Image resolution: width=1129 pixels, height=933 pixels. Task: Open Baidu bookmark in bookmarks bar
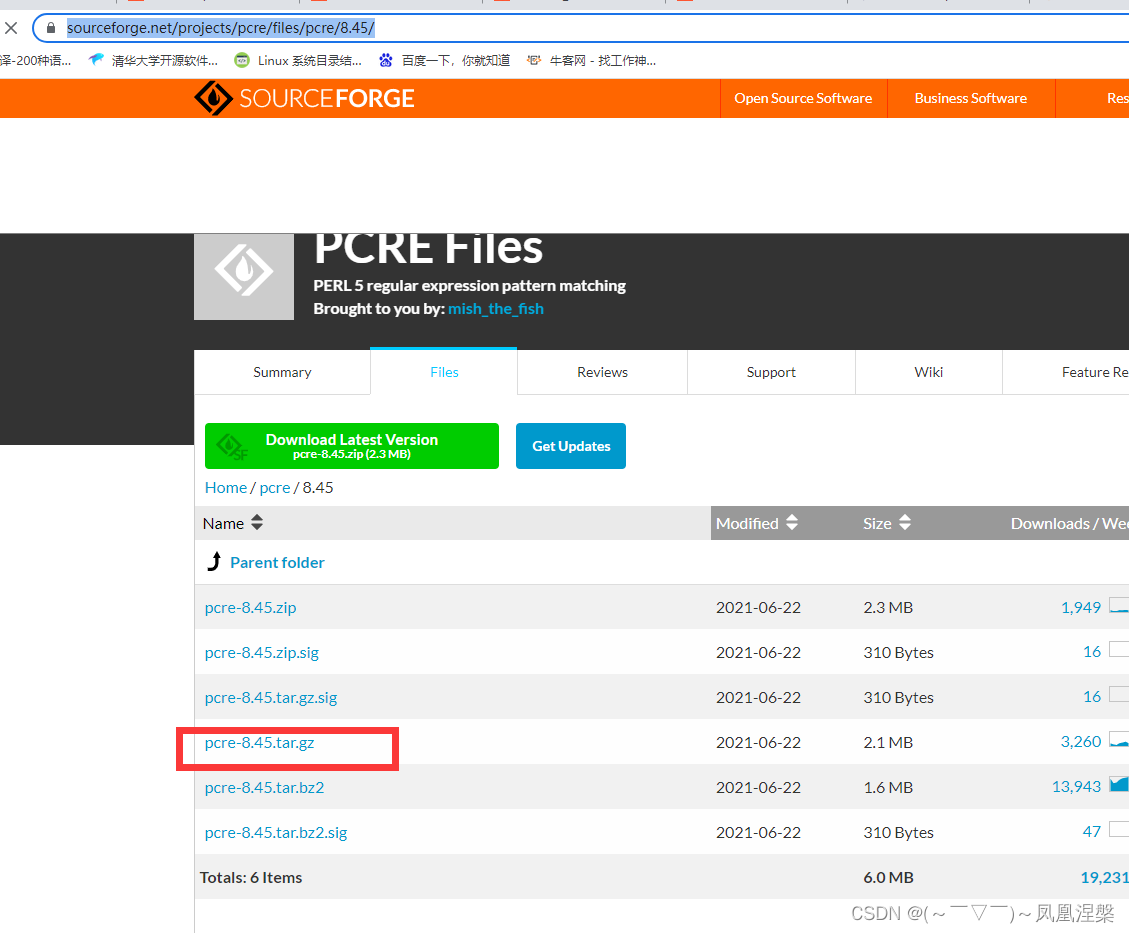pos(444,60)
